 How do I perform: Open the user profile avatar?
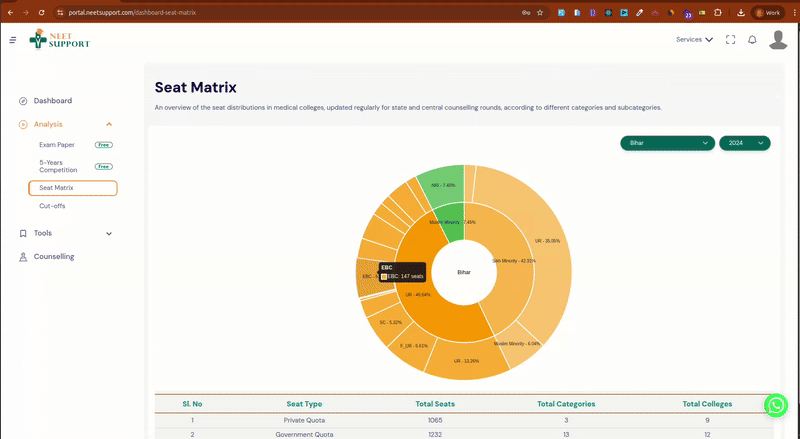(x=778, y=40)
